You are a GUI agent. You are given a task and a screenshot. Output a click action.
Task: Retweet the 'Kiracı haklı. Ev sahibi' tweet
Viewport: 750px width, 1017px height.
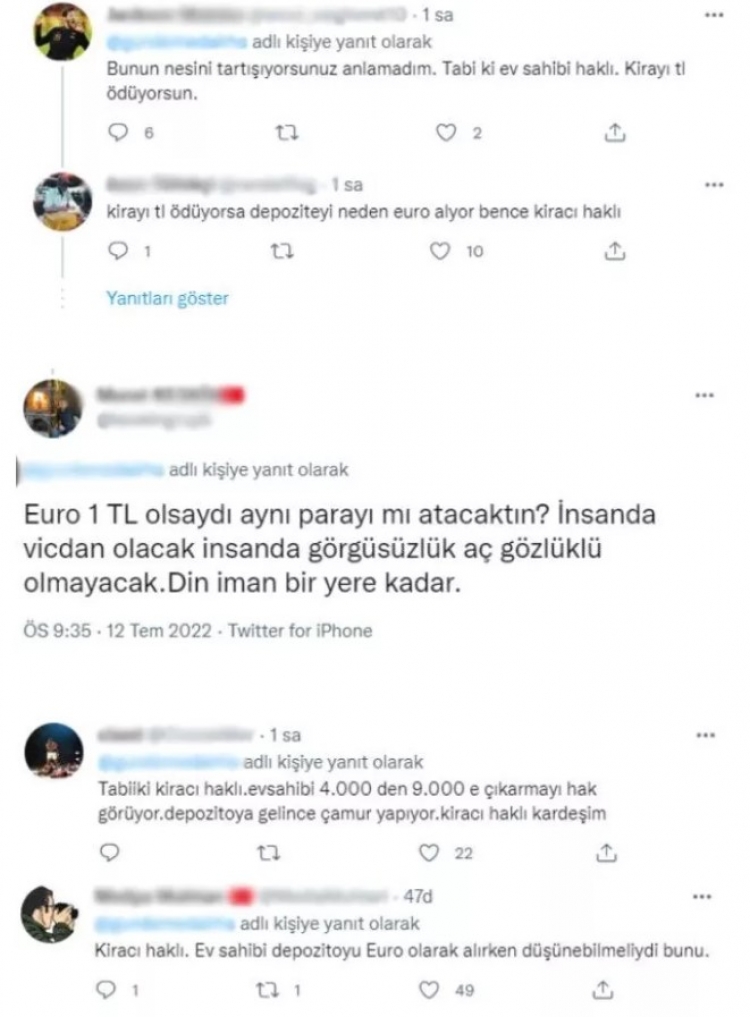267,990
